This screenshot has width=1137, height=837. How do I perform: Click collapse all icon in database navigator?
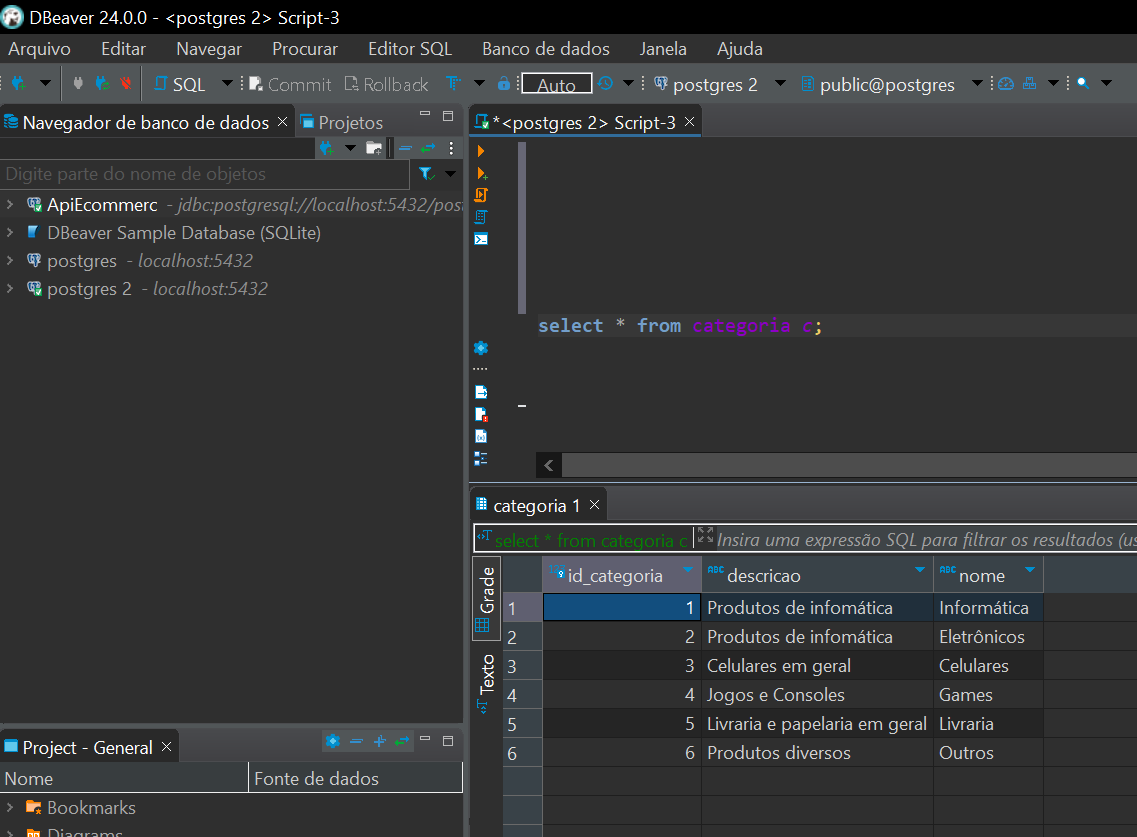click(x=405, y=148)
